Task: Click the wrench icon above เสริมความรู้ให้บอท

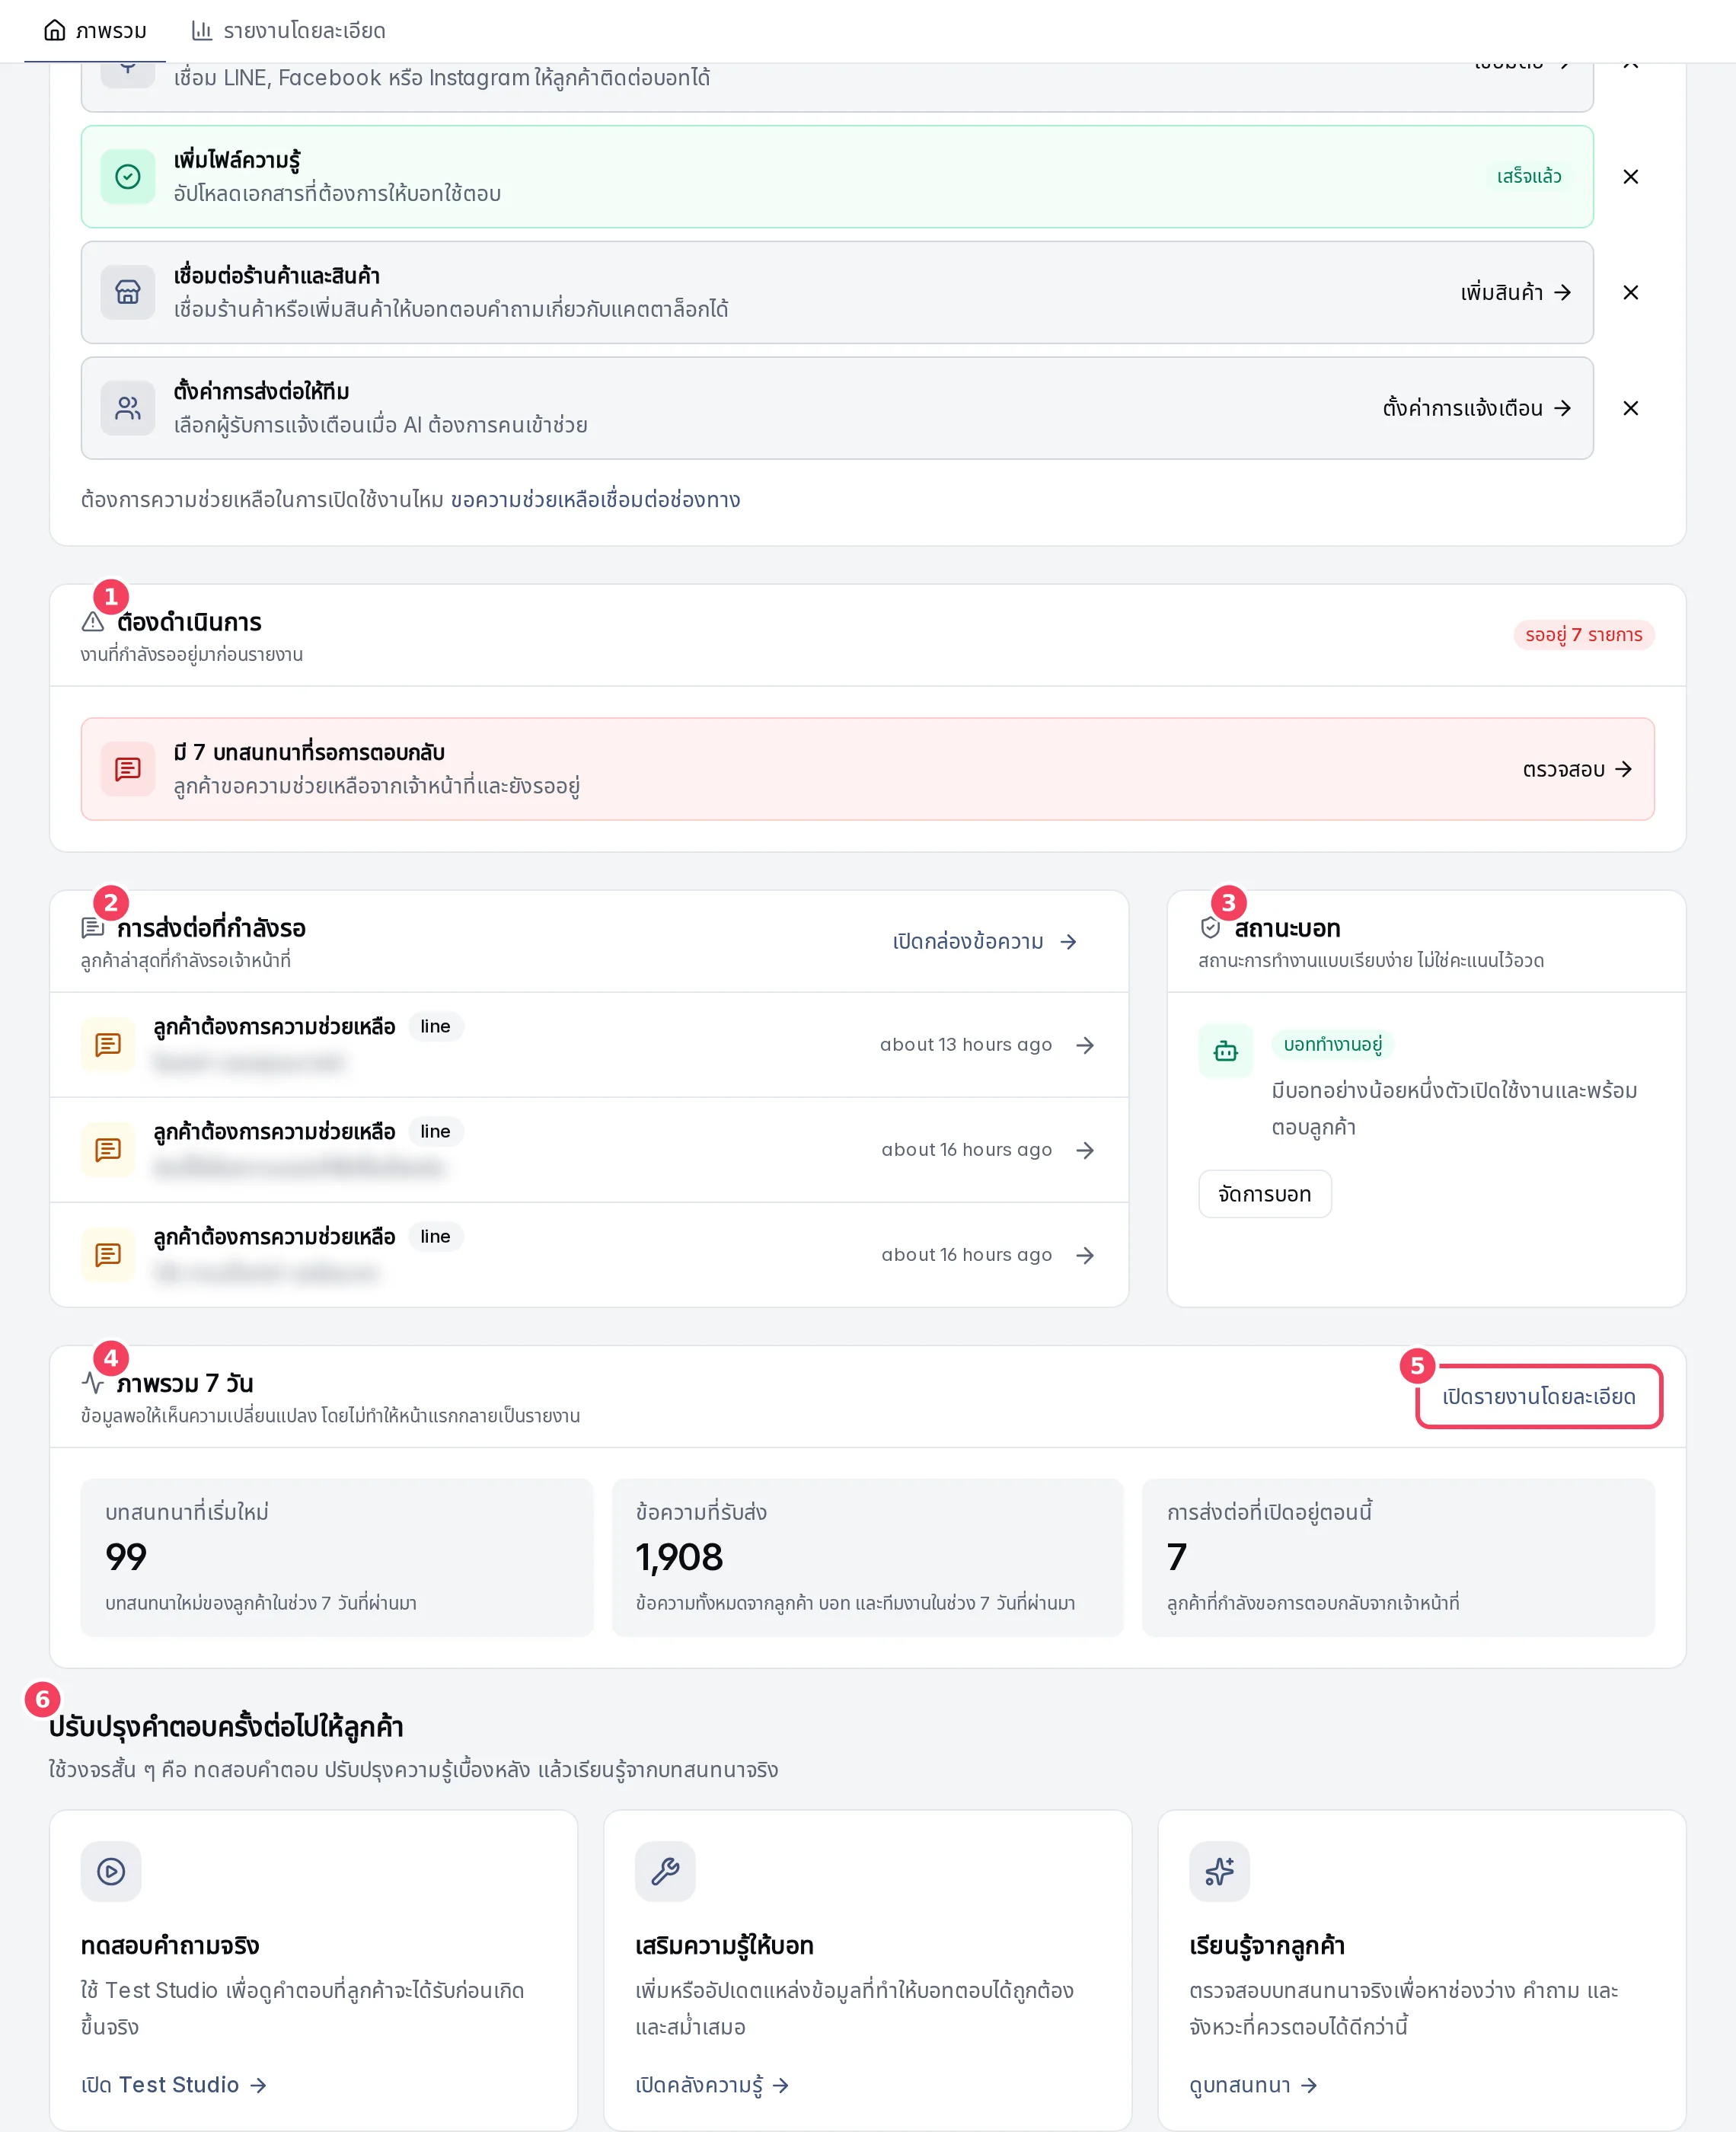Action: (x=665, y=1871)
